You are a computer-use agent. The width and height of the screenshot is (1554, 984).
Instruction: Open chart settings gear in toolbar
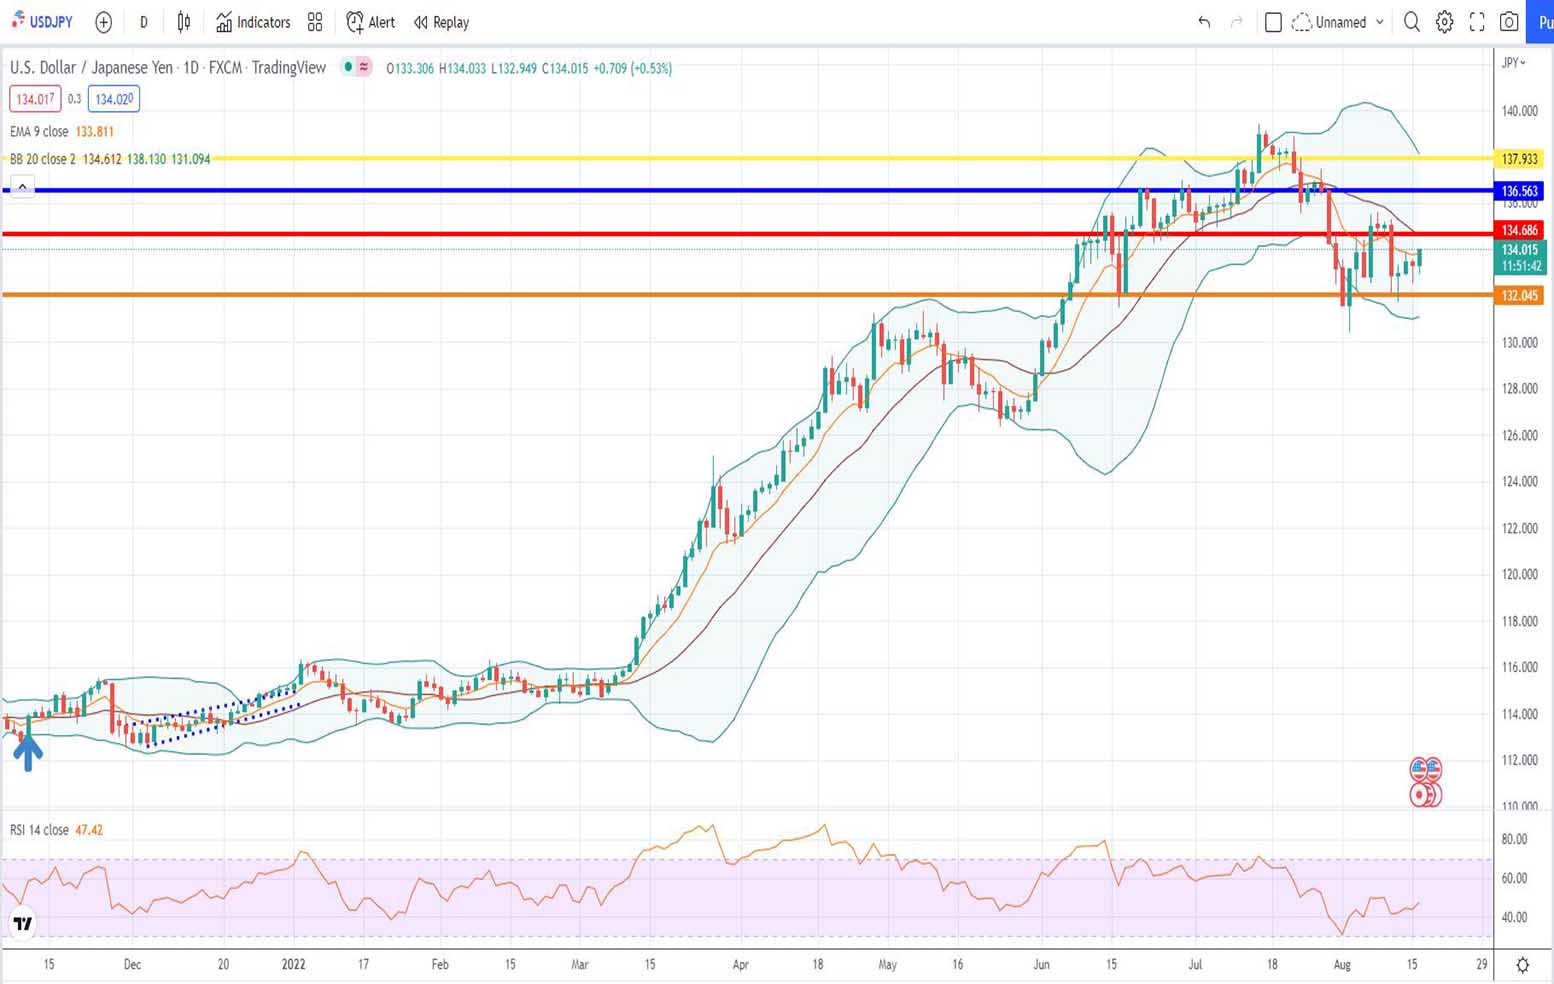1444,22
